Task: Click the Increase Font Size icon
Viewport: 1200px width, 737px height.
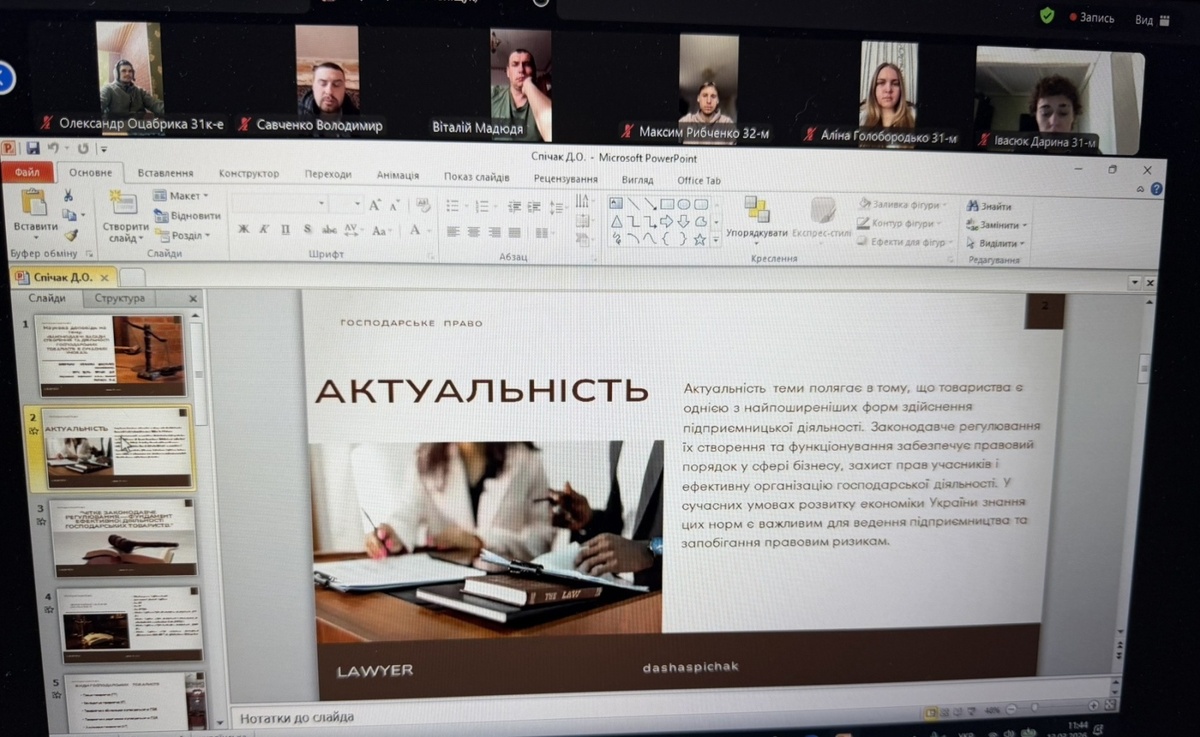Action: tap(375, 205)
